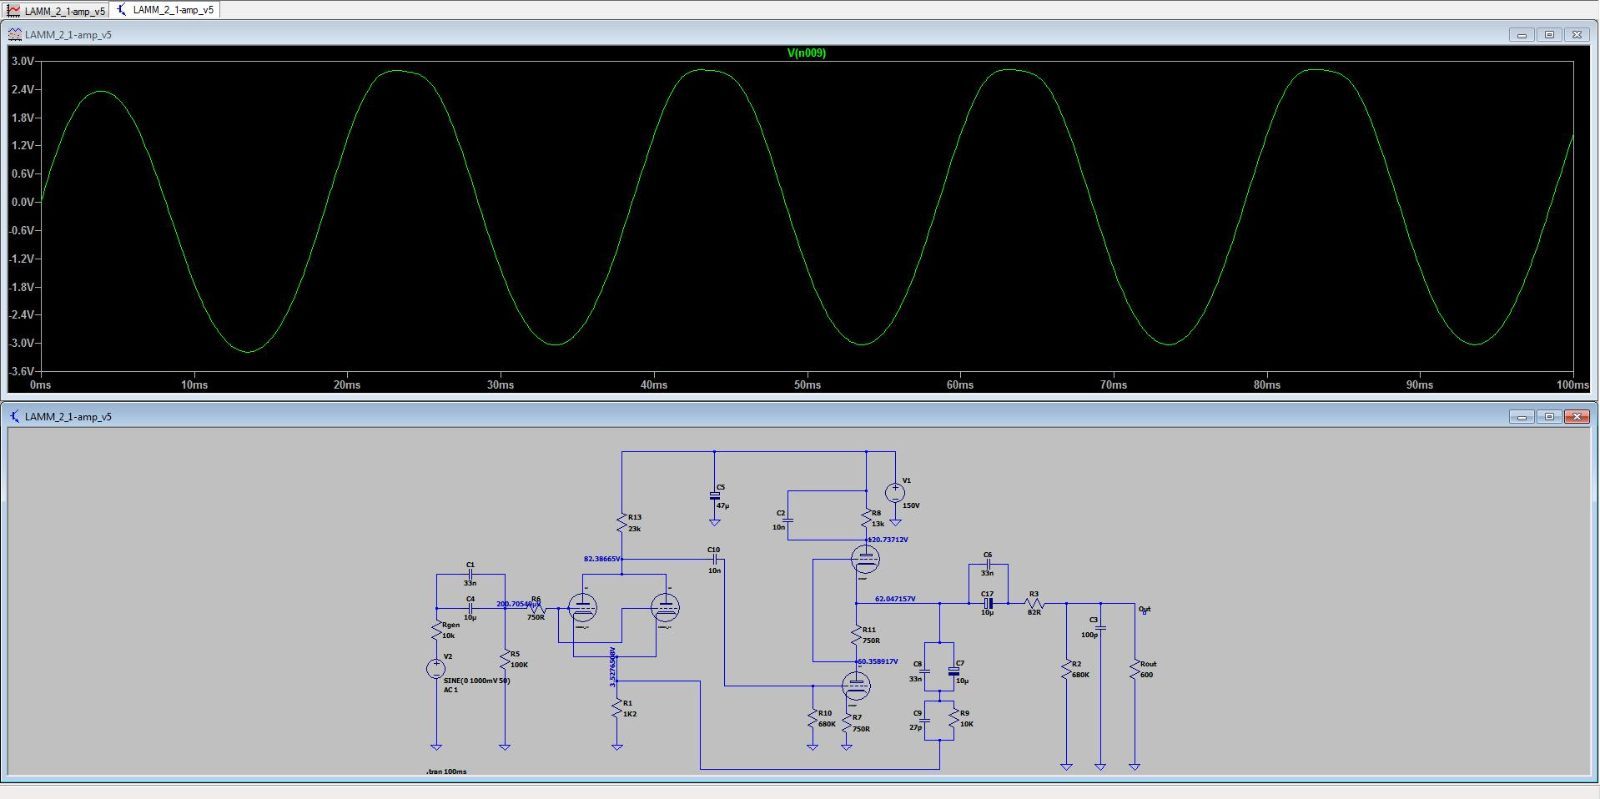
Task: Click the waveform window title icon
Action: pos(14,34)
